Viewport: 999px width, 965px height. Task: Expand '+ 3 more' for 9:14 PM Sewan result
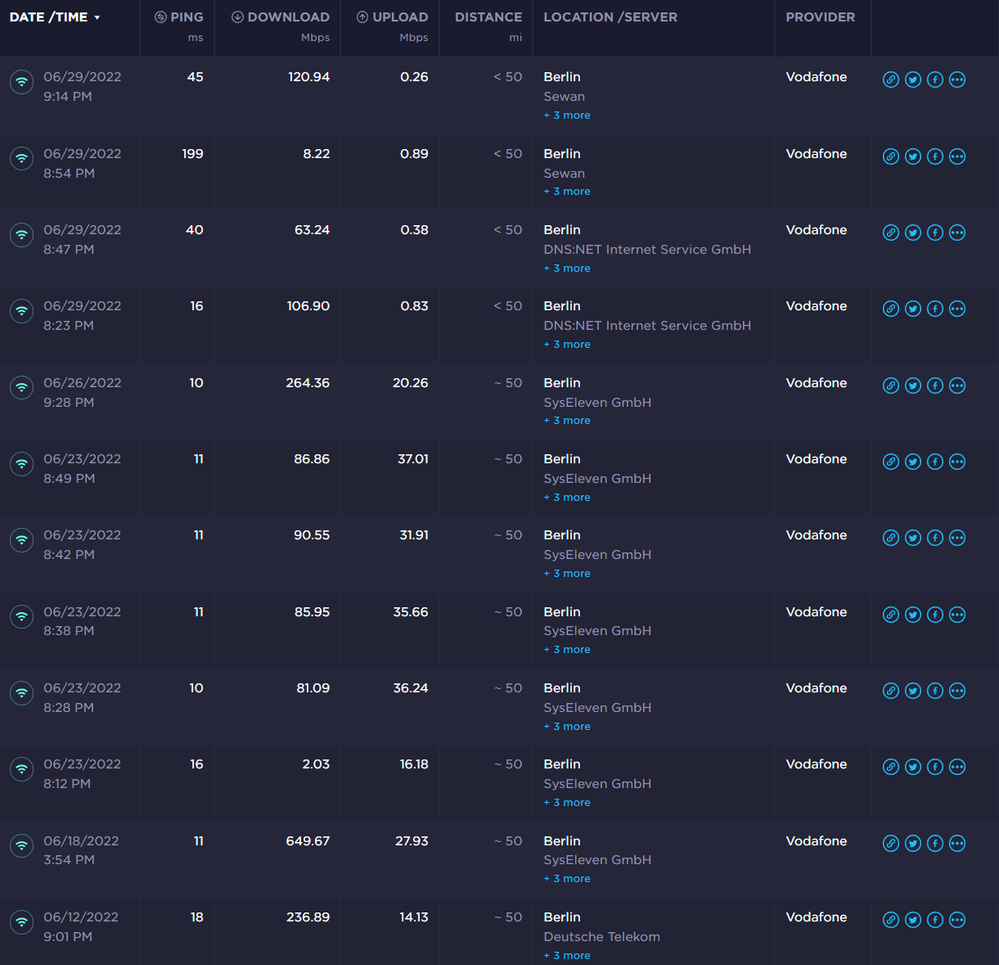click(567, 115)
